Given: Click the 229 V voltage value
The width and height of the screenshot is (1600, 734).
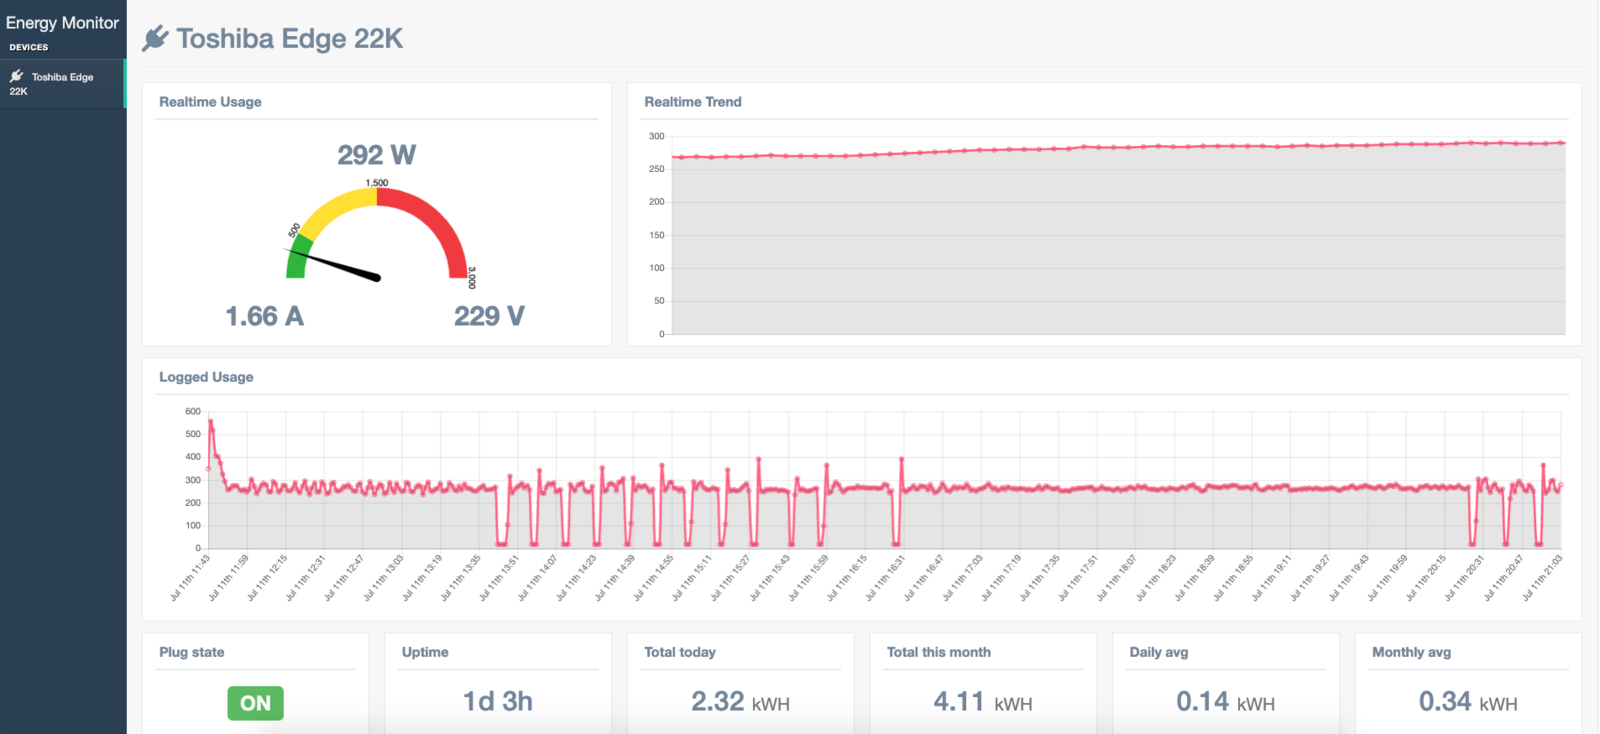Looking at the screenshot, I should coord(489,316).
